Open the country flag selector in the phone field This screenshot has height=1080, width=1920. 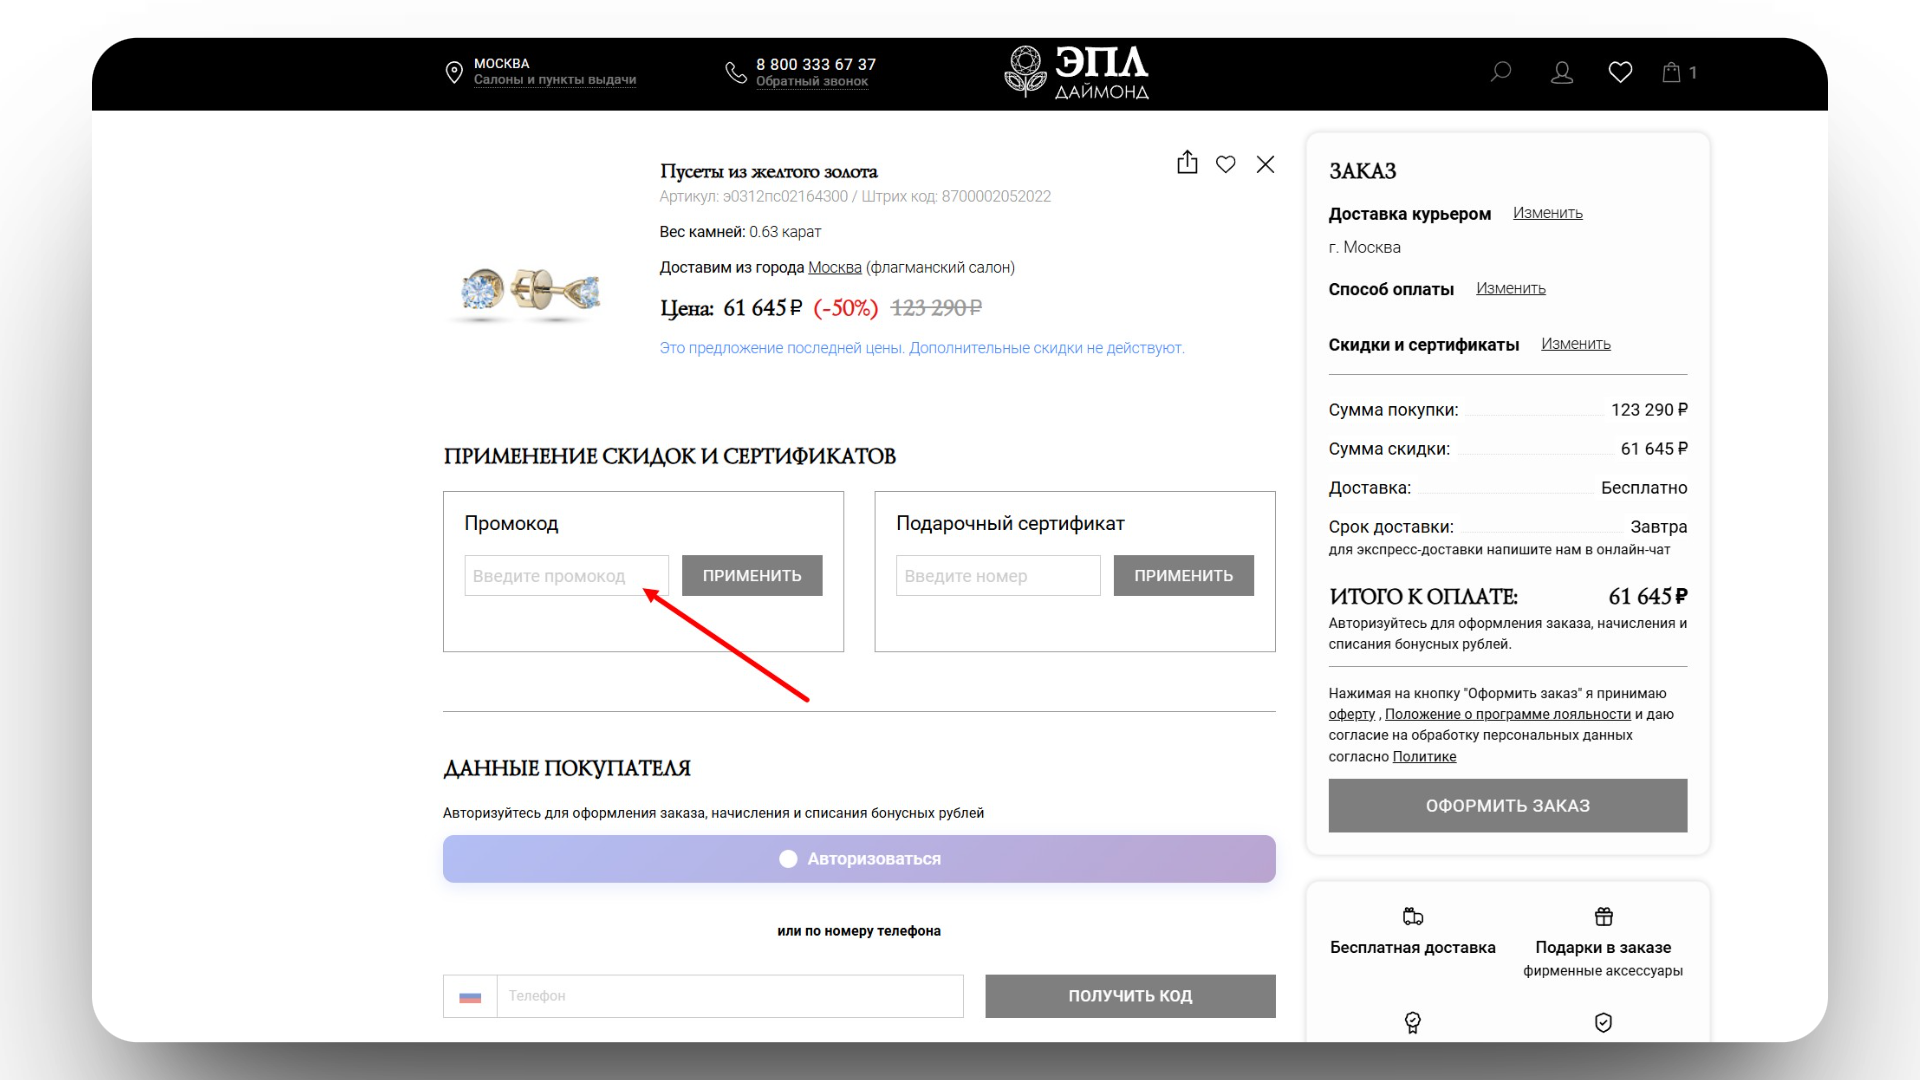click(470, 996)
